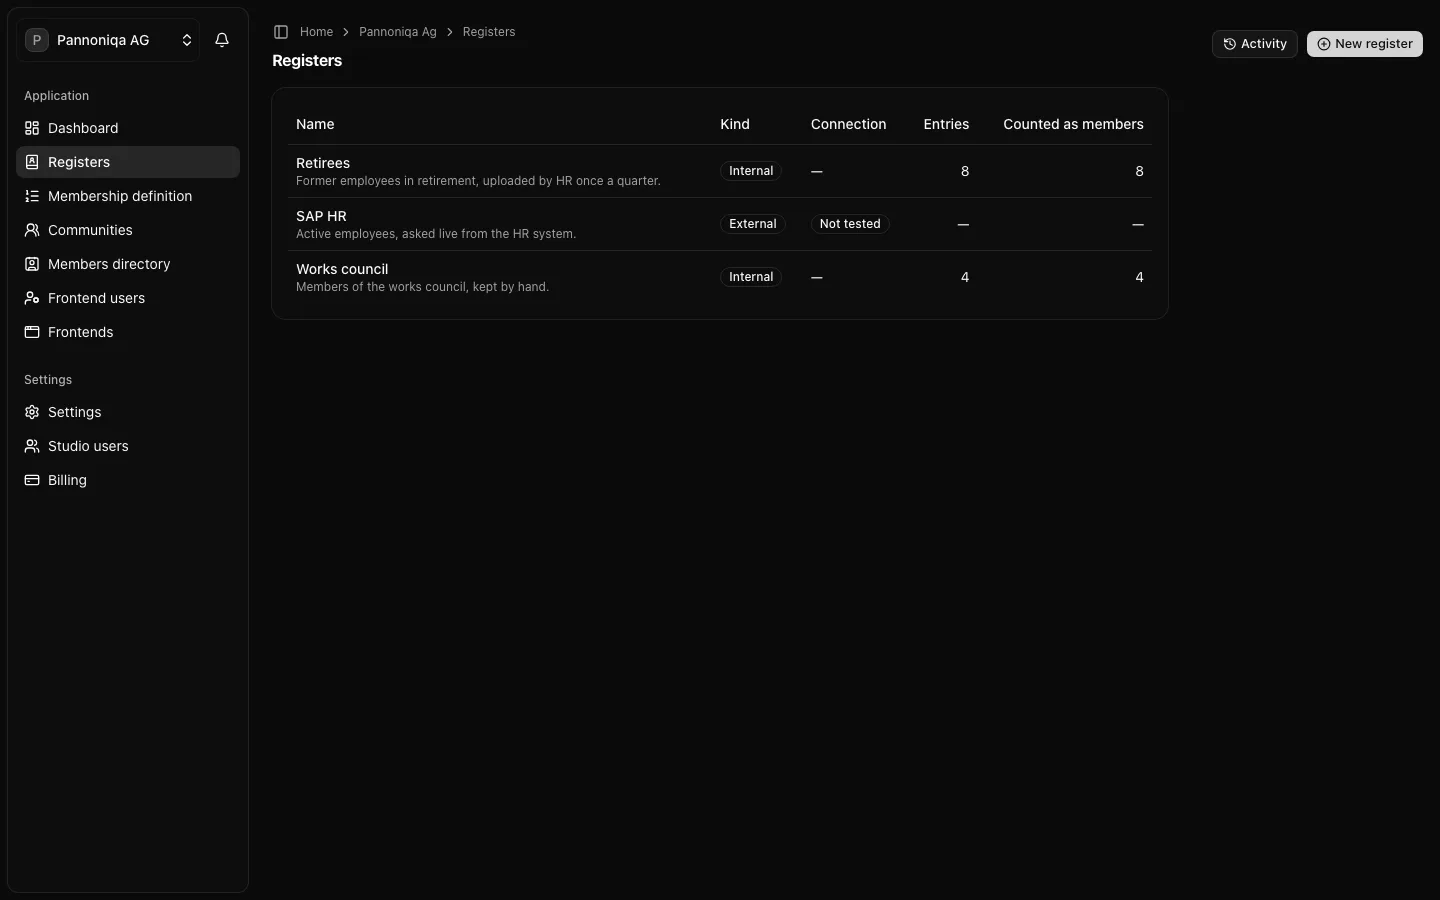
Task: Navigate to Communities
Action: 128,230
